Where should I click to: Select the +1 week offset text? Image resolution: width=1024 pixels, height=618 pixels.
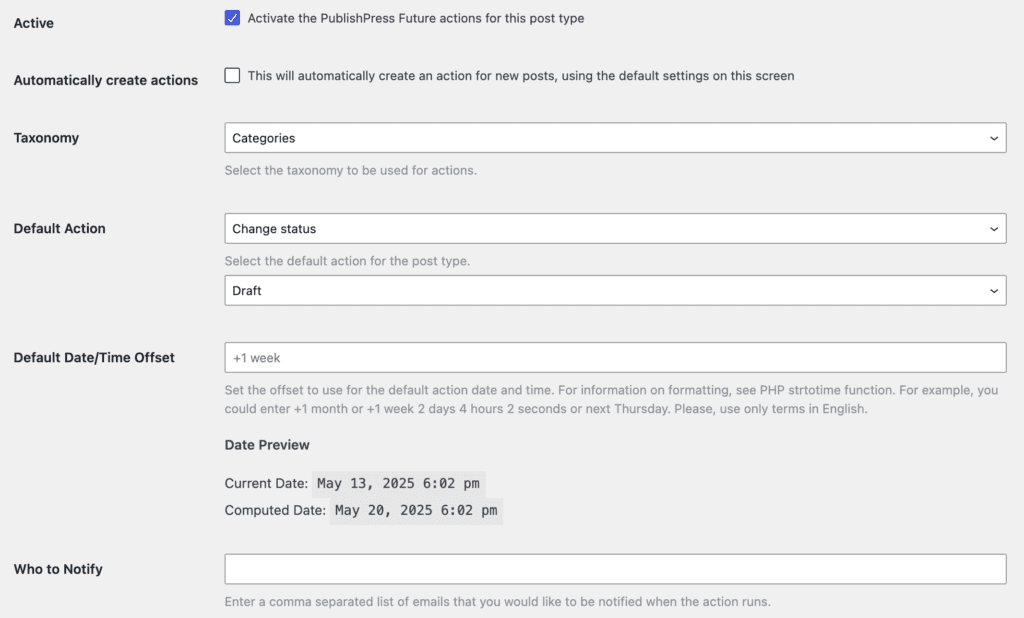tap(249, 357)
